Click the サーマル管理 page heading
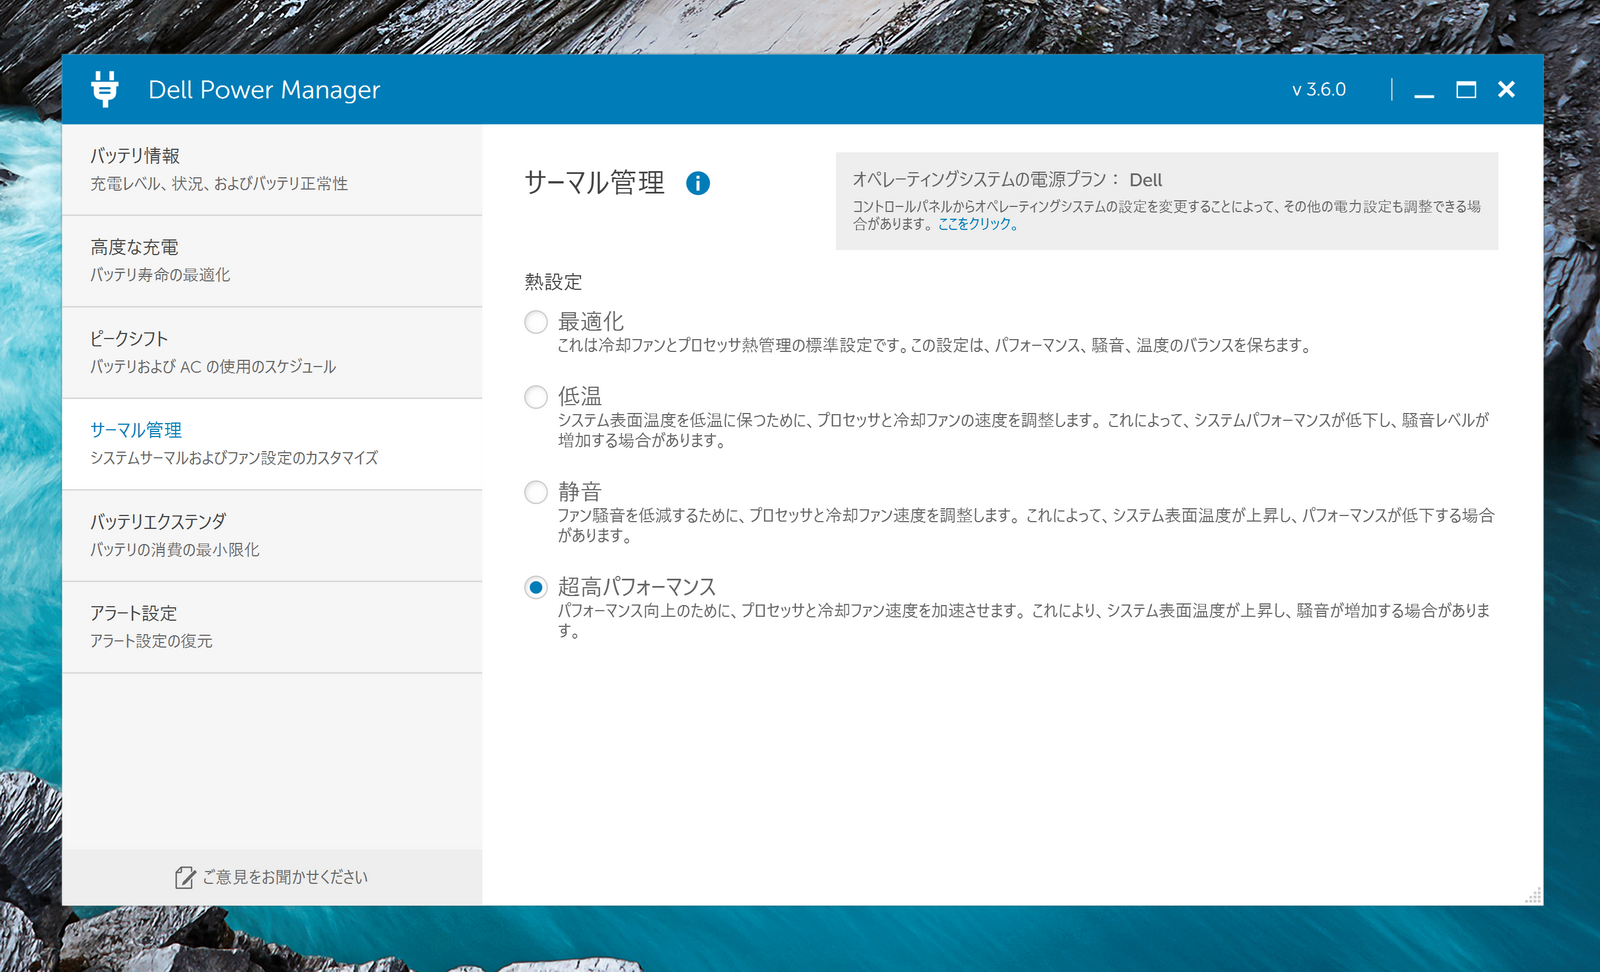This screenshot has width=1600, height=972. click(594, 182)
